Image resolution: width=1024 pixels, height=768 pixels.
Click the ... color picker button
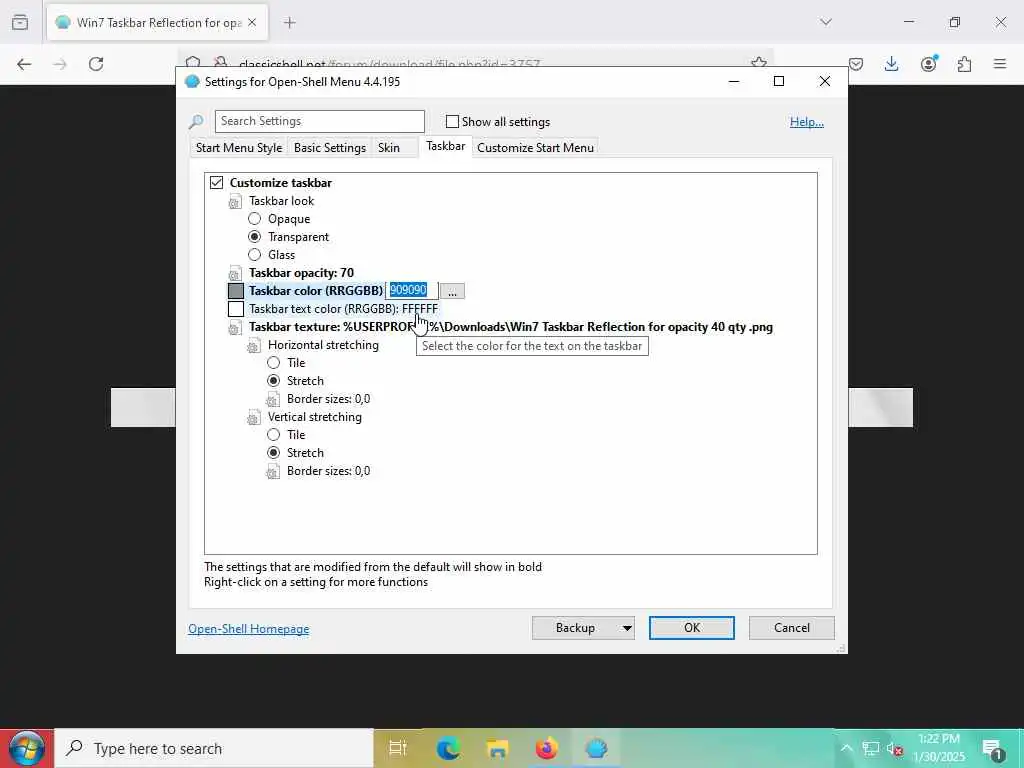tap(452, 291)
